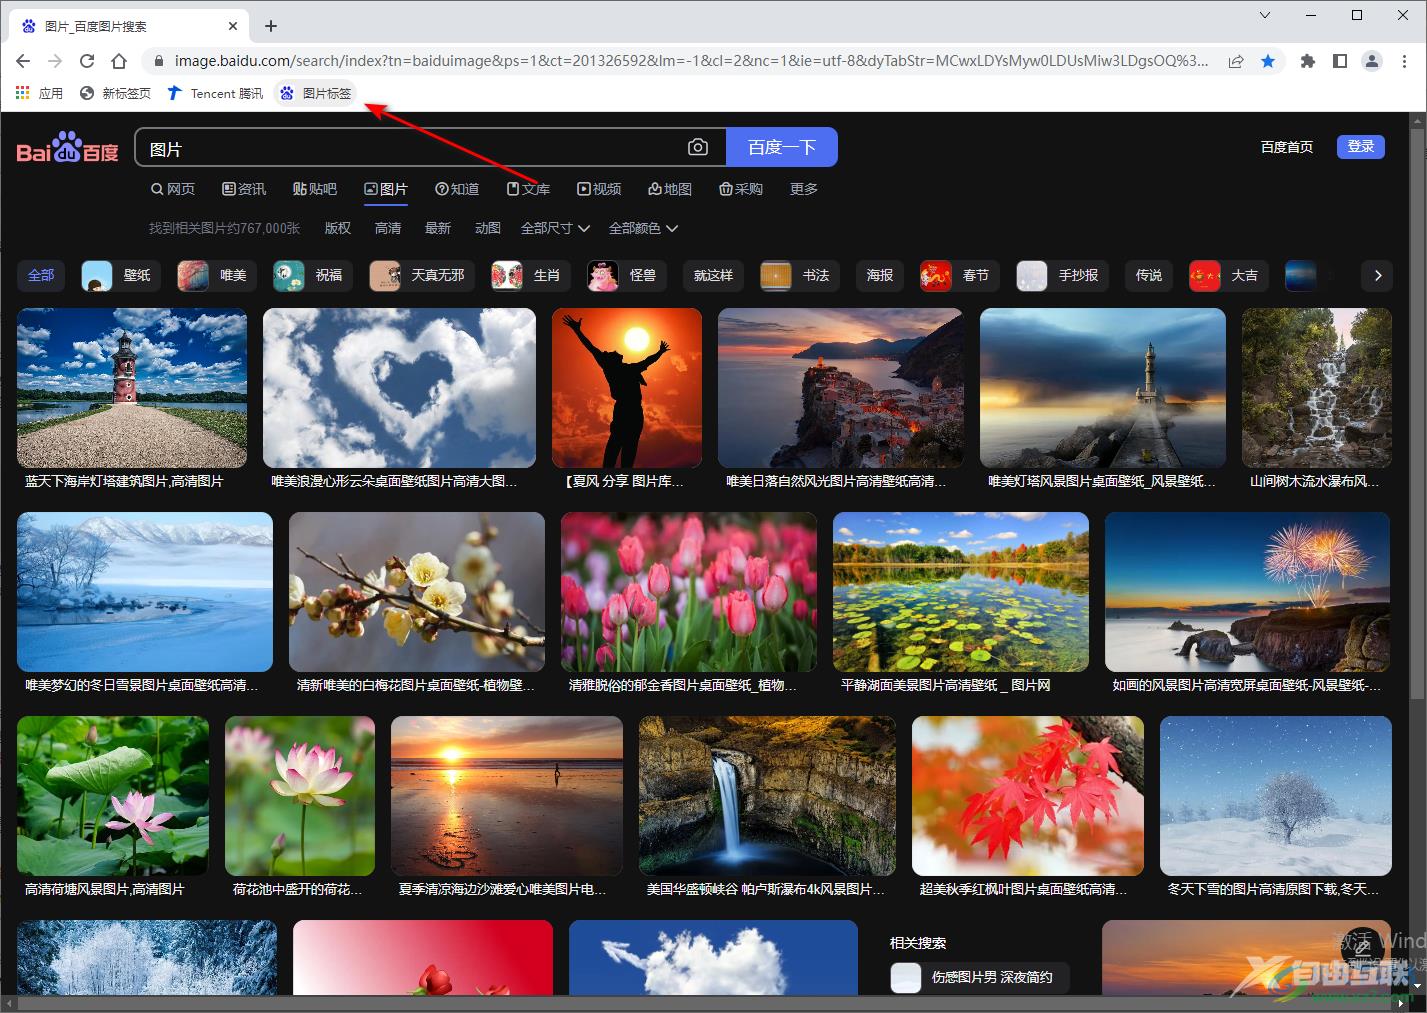Filter results by 版权
This screenshot has height=1013, width=1427.
(338, 228)
